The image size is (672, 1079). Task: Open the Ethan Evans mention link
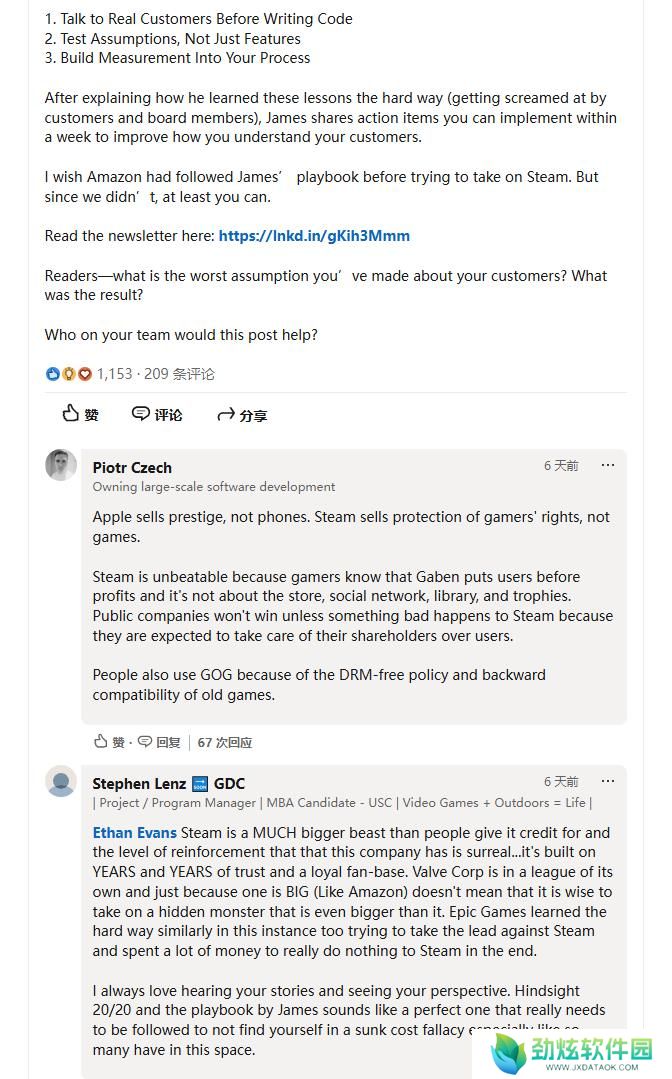point(135,833)
